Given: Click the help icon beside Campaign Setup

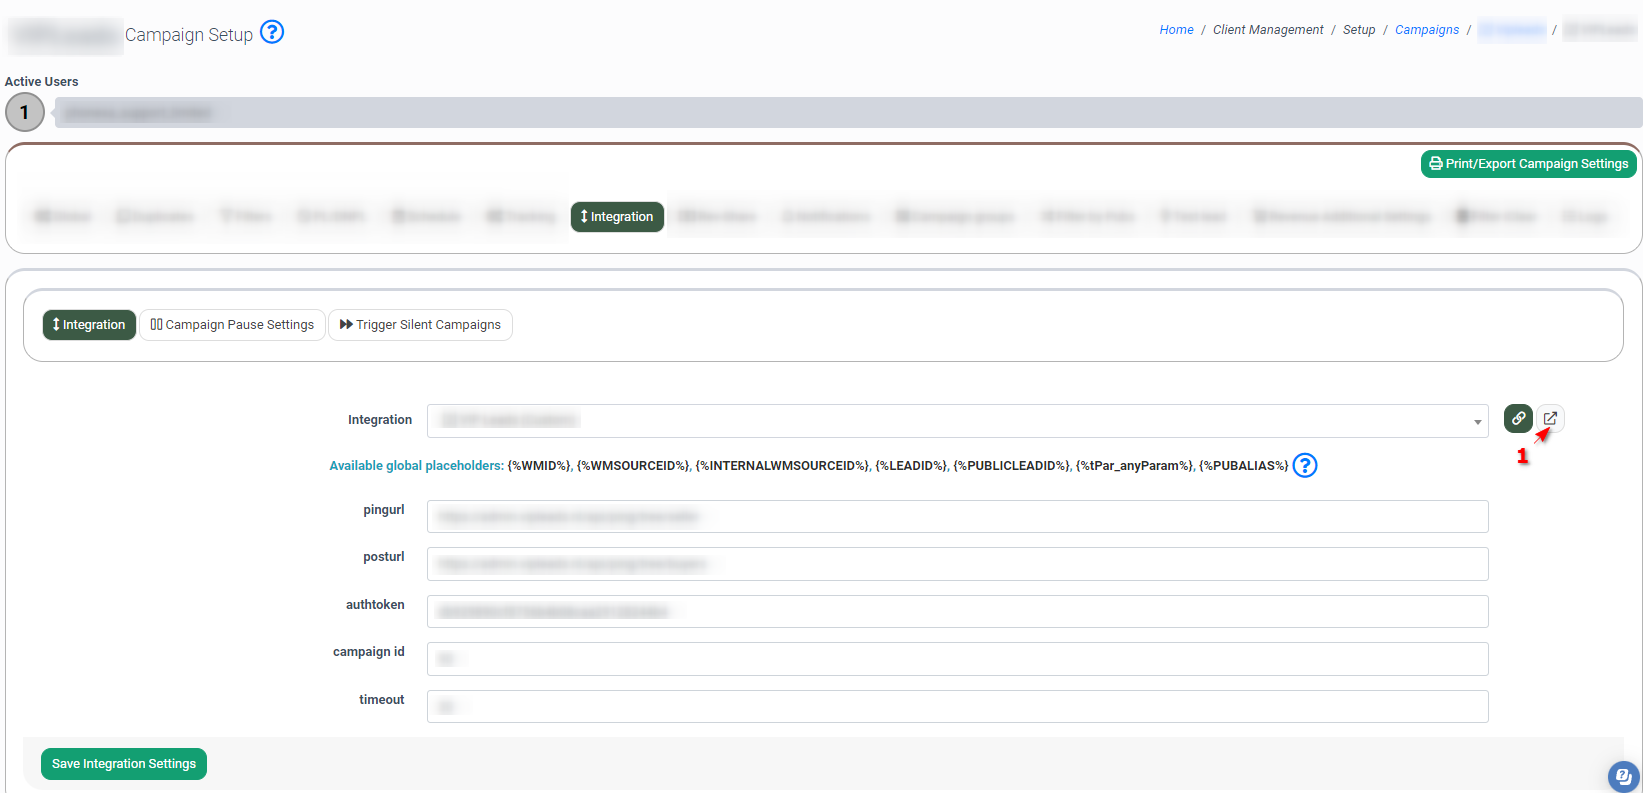Looking at the screenshot, I should coord(272,32).
